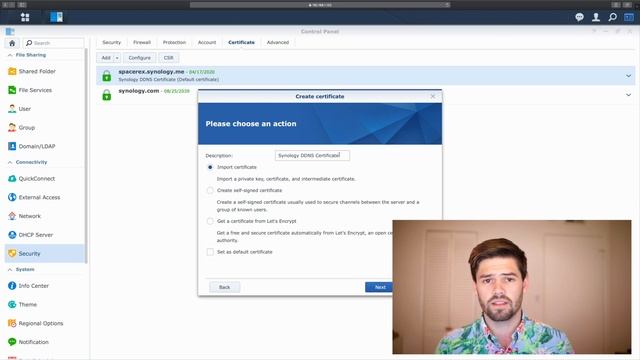This screenshot has width=640, height=360.
Task: Expand the spacerex.synology.me certificate details
Action: pyautogui.click(x=629, y=76)
